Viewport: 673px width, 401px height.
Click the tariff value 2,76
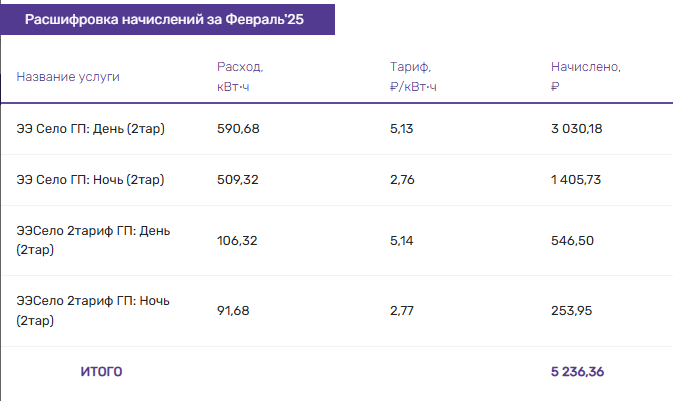tap(402, 180)
